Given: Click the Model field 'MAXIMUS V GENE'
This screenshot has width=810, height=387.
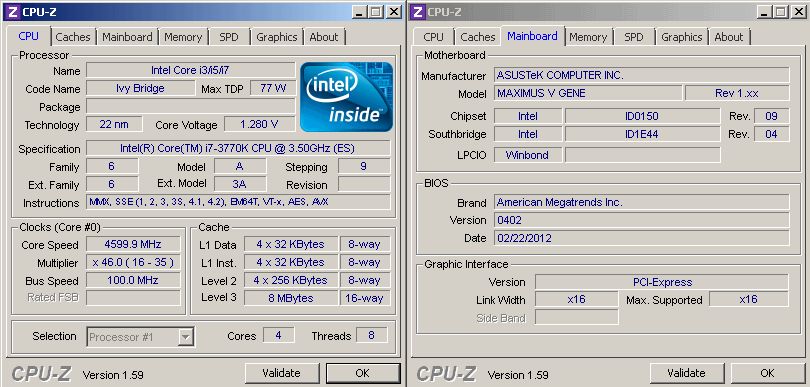Looking at the screenshot, I should point(588,93).
